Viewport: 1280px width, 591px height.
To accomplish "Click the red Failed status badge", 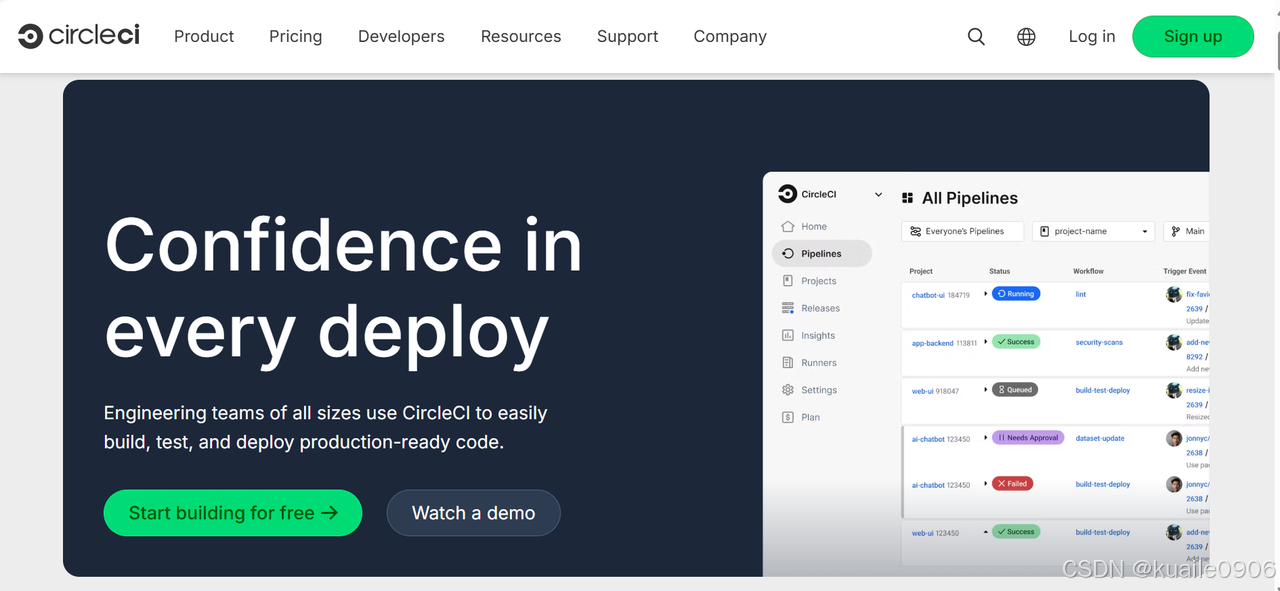I will (1012, 483).
